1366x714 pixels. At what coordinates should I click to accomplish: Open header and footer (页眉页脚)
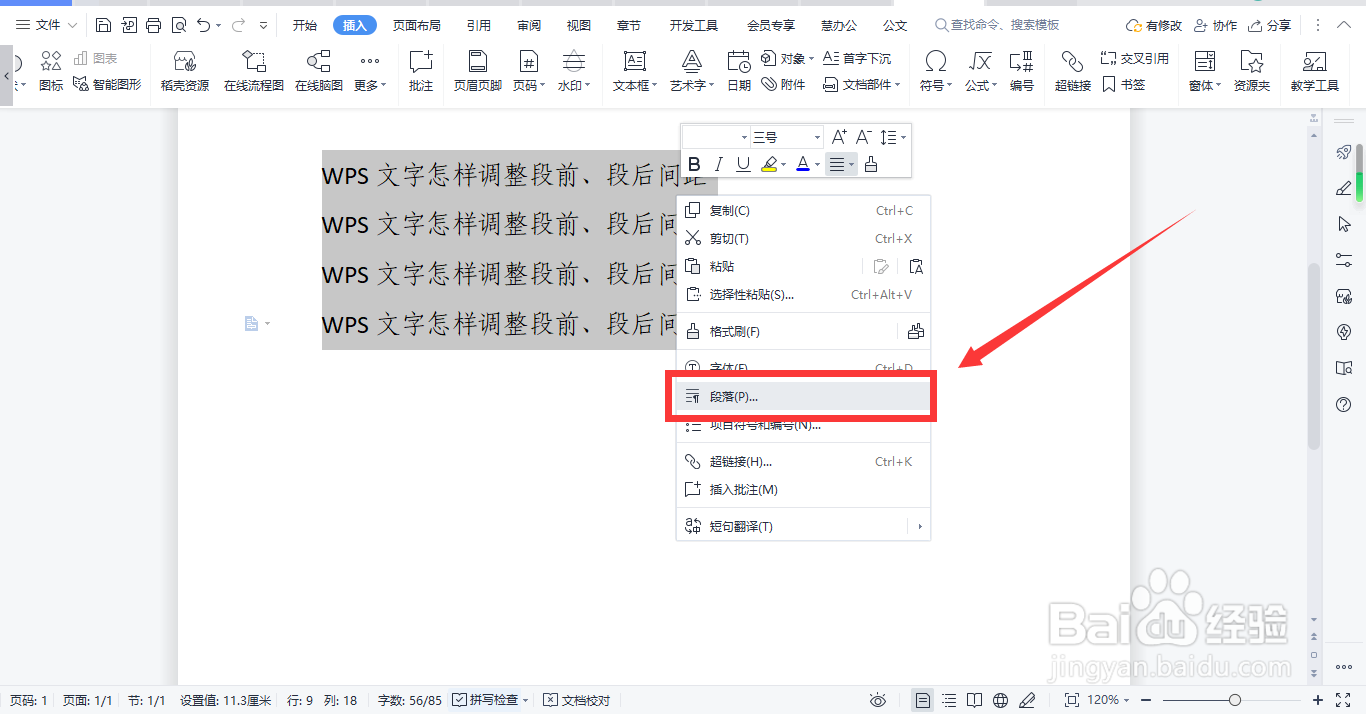coord(478,72)
